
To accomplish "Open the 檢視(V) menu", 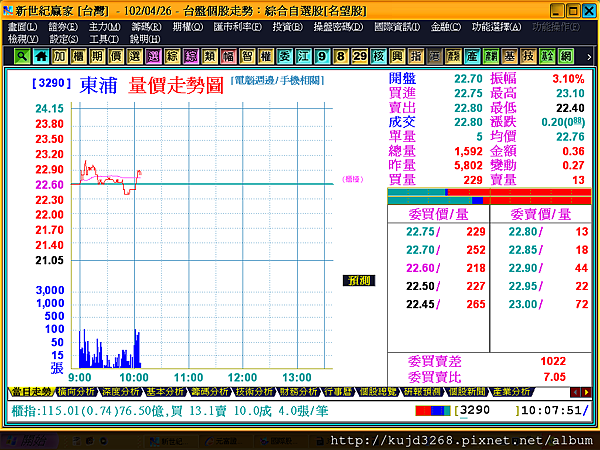I will click(23, 39).
